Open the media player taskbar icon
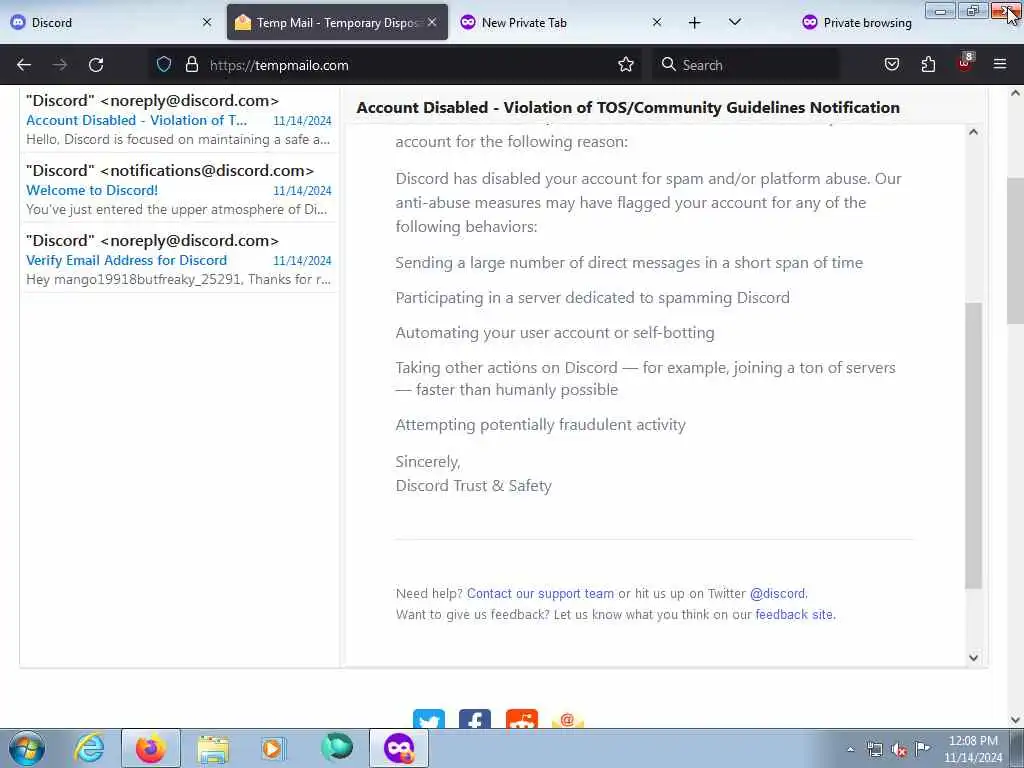 pyautogui.click(x=274, y=748)
